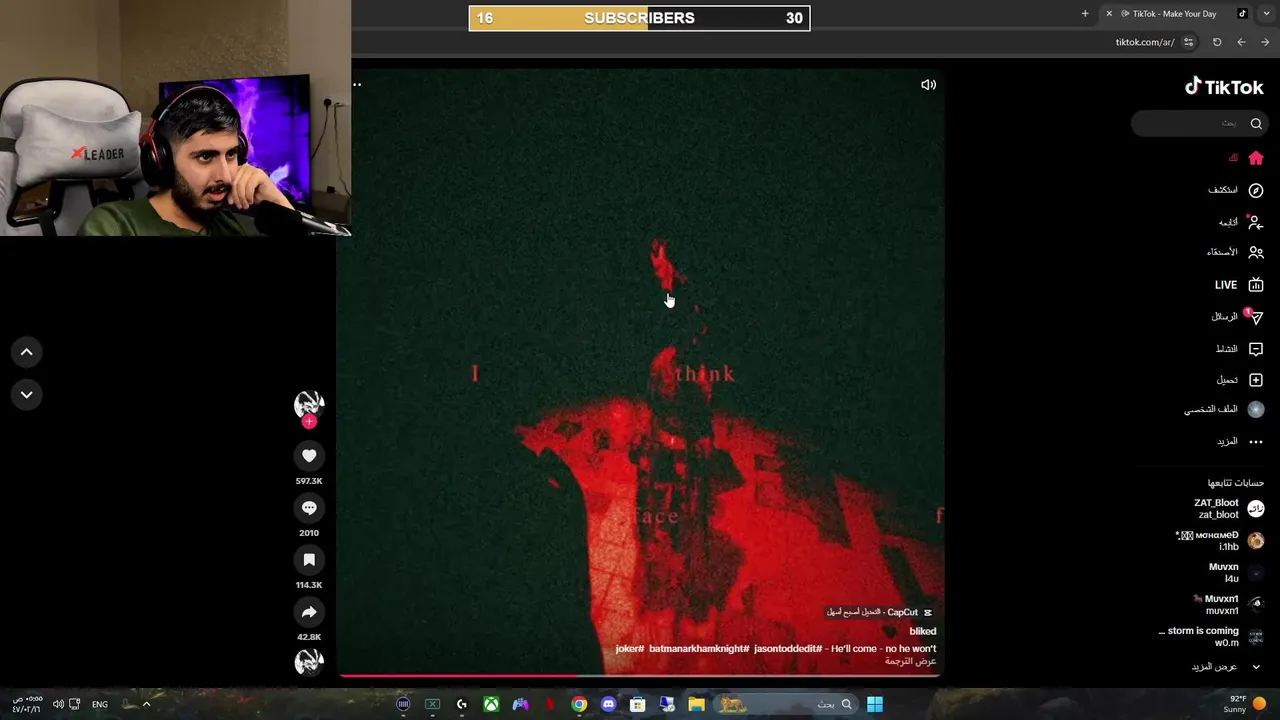
Task: Mute the video with the speaker icon
Action: point(928,85)
